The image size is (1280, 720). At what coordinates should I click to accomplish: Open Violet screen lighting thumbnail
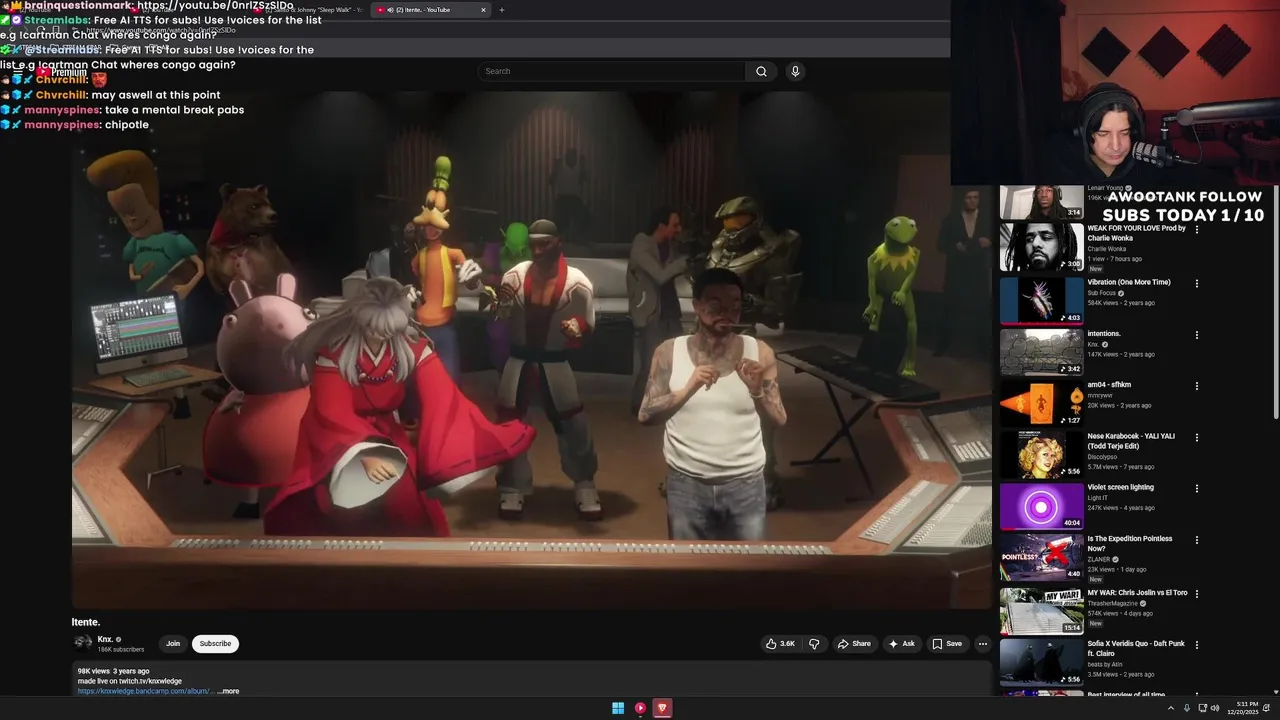[x=1041, y=506]
